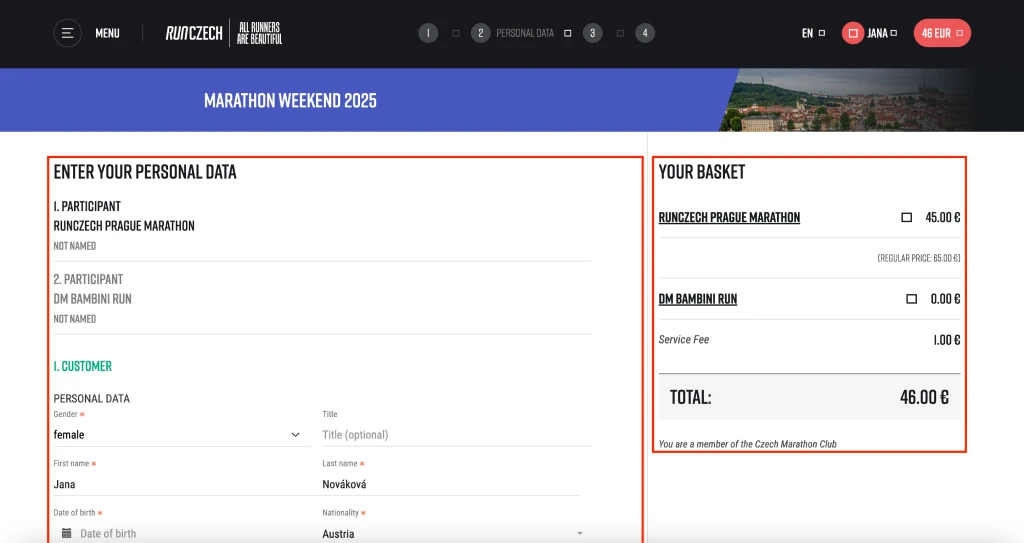
Task: Select step 2 Personal Data
Action: click(481, 33)
